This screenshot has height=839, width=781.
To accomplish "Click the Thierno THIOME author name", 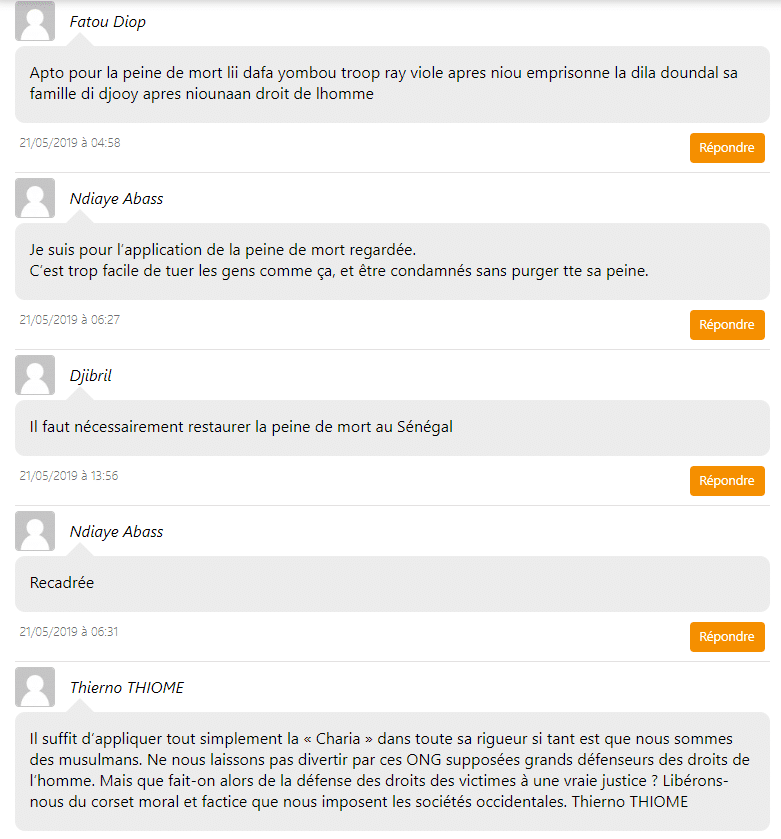I will (x=127, y=688).
